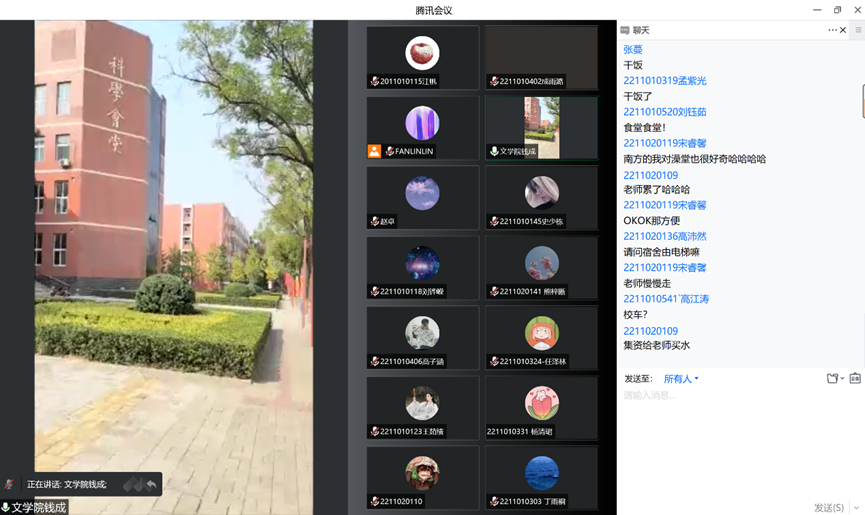Click sender name 2211010319孟紫光 in chat
This screenshot has height=515, width=865.
click(665, 81)
